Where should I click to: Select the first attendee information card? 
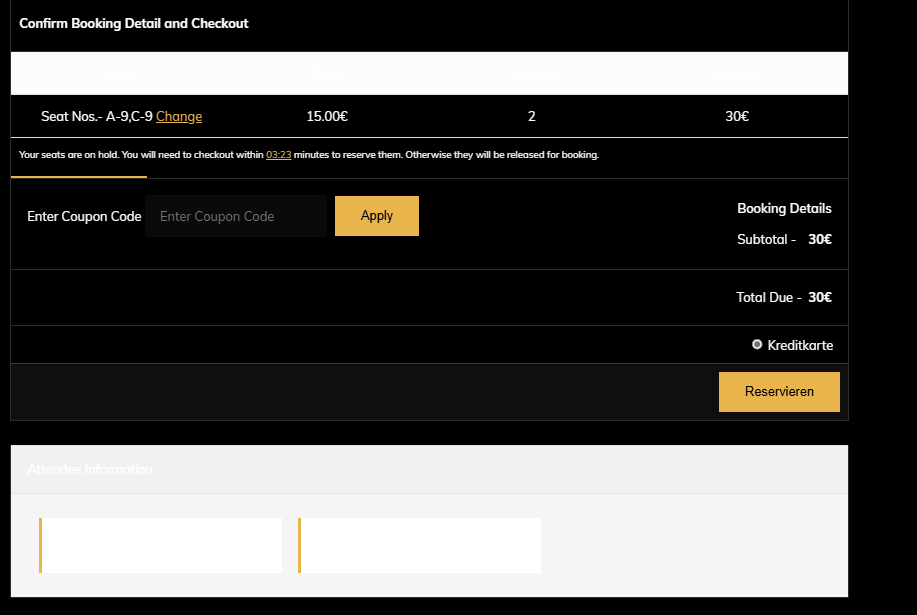tap(161, 545)
